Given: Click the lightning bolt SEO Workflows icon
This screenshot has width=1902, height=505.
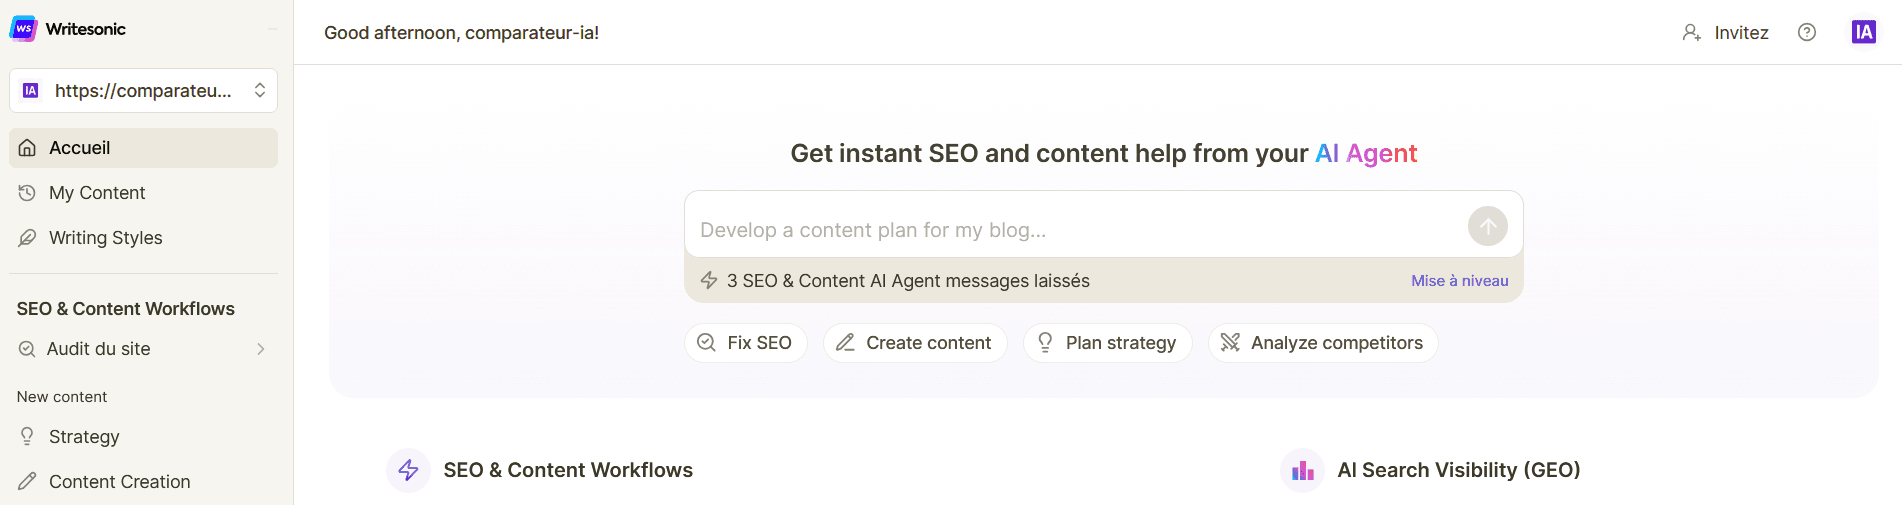Looking at the screenshot, I should click(x=408, y=470).
